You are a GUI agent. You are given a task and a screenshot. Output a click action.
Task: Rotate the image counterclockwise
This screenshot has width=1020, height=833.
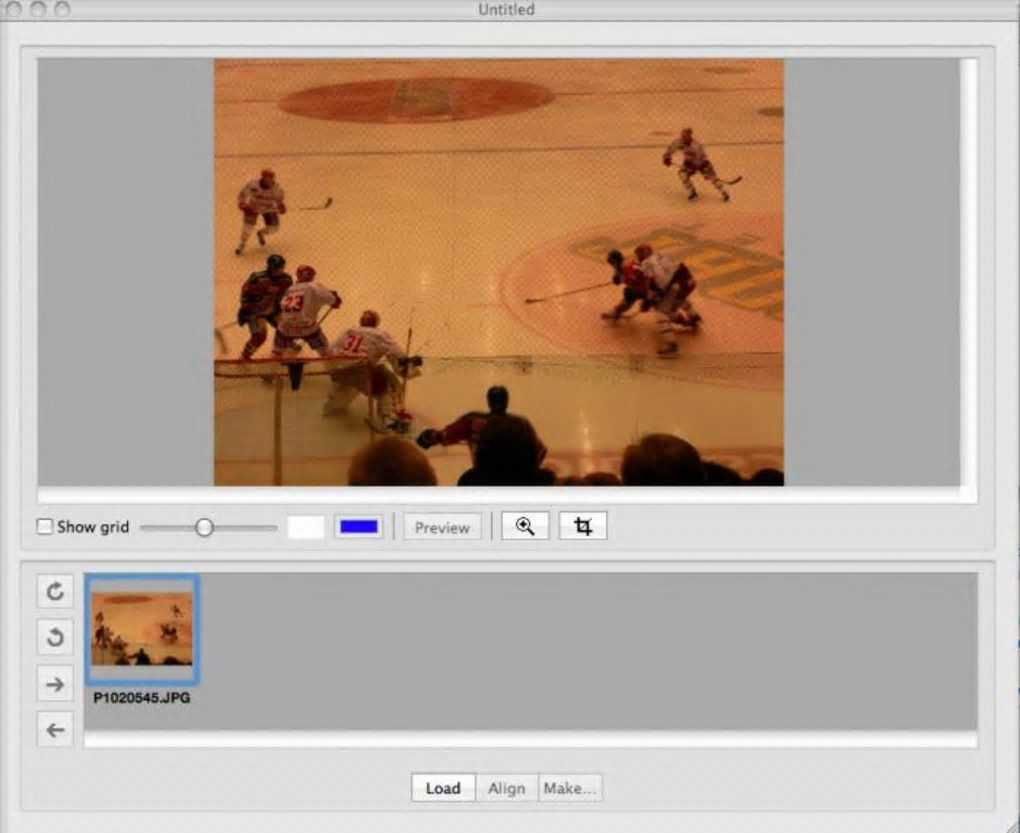tap(56, 637)
